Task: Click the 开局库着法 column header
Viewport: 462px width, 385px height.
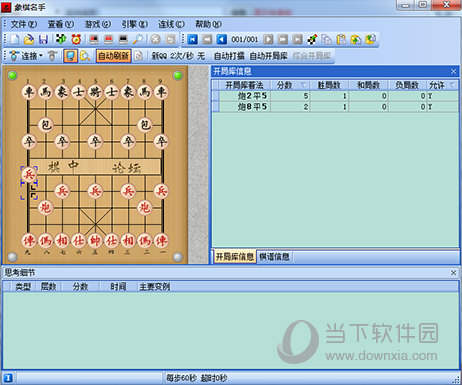Action: (244, 85)
